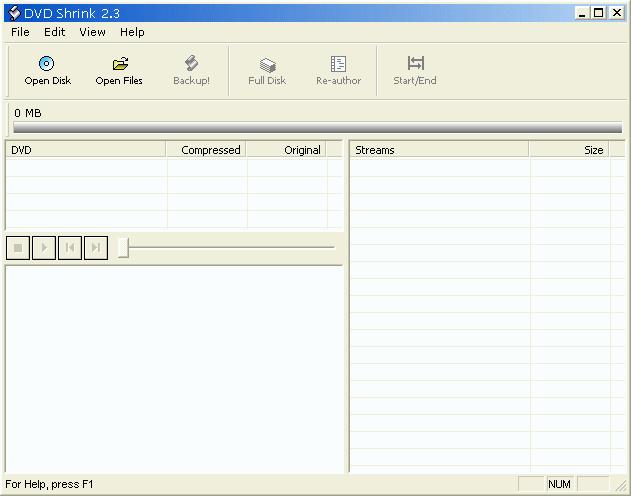Click the Streams column header
This screenshot has height=496, width=631.
[x=439, y=150]
